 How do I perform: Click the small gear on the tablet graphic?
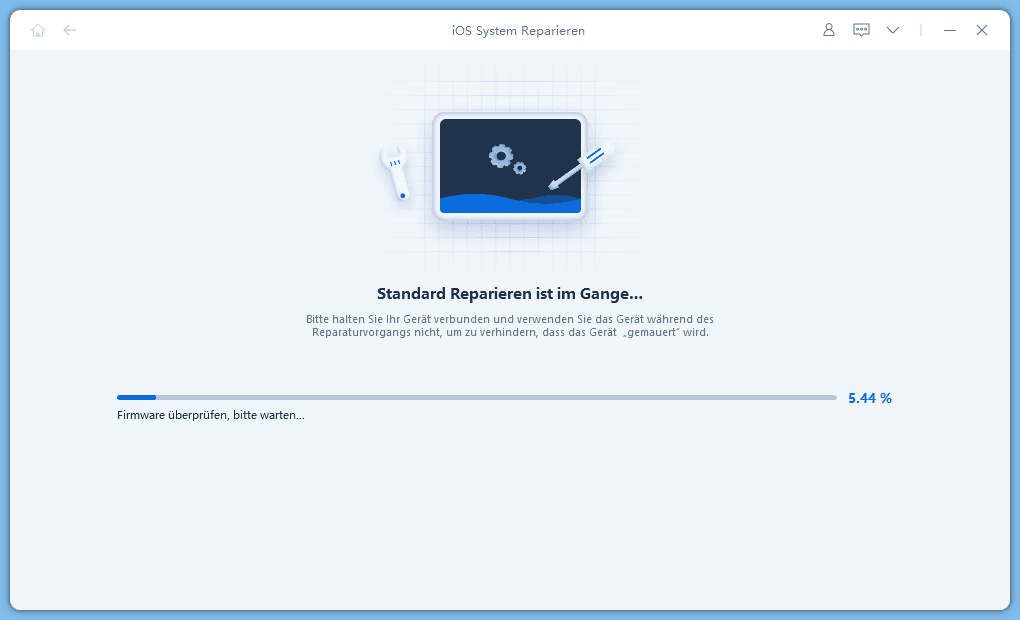coord(520,168)
